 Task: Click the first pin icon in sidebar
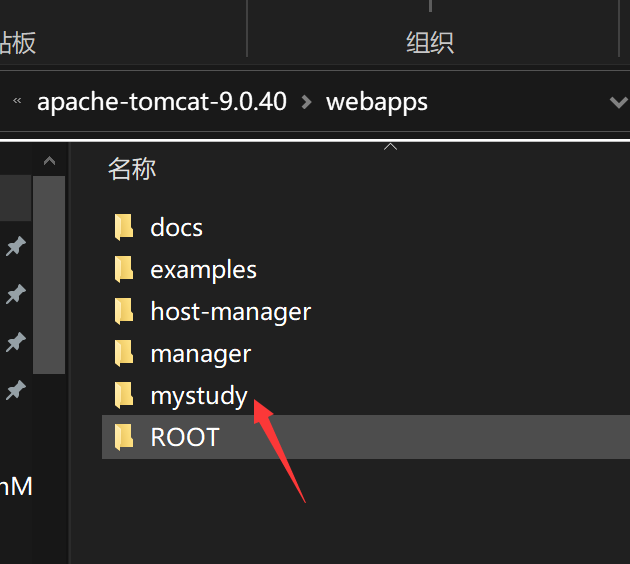(16, 246)
